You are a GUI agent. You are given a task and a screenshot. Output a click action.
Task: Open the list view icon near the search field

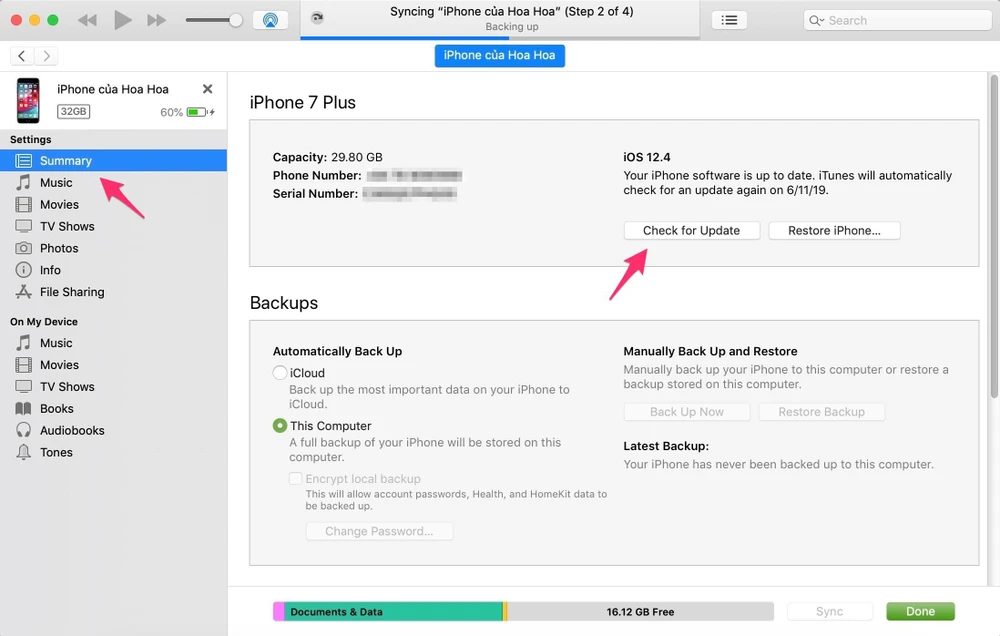(729, 20)
